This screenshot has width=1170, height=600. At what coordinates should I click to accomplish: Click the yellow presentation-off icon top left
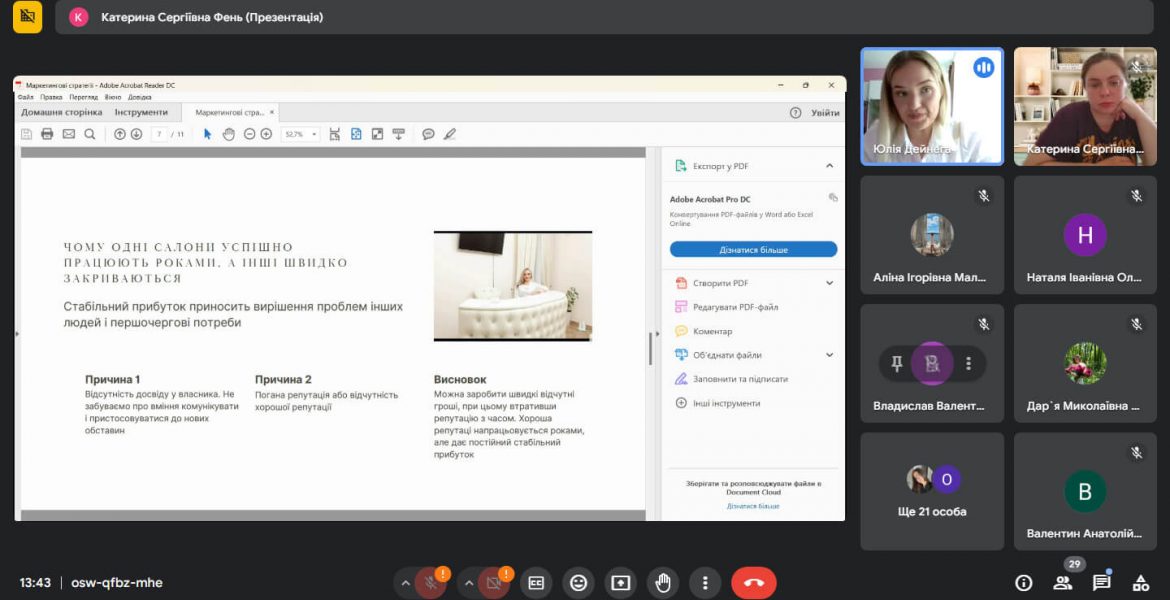tap(28, 16)
